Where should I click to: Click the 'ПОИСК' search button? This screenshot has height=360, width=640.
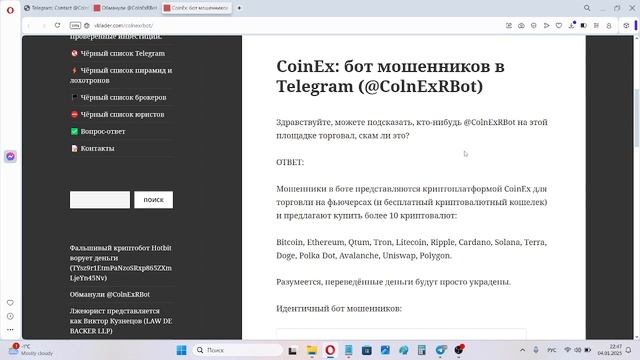[153, 200]
